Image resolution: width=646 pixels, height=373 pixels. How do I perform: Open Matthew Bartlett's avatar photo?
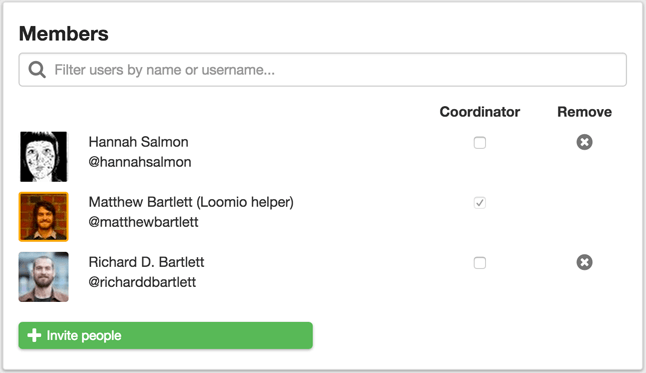[x=44, y=217]
